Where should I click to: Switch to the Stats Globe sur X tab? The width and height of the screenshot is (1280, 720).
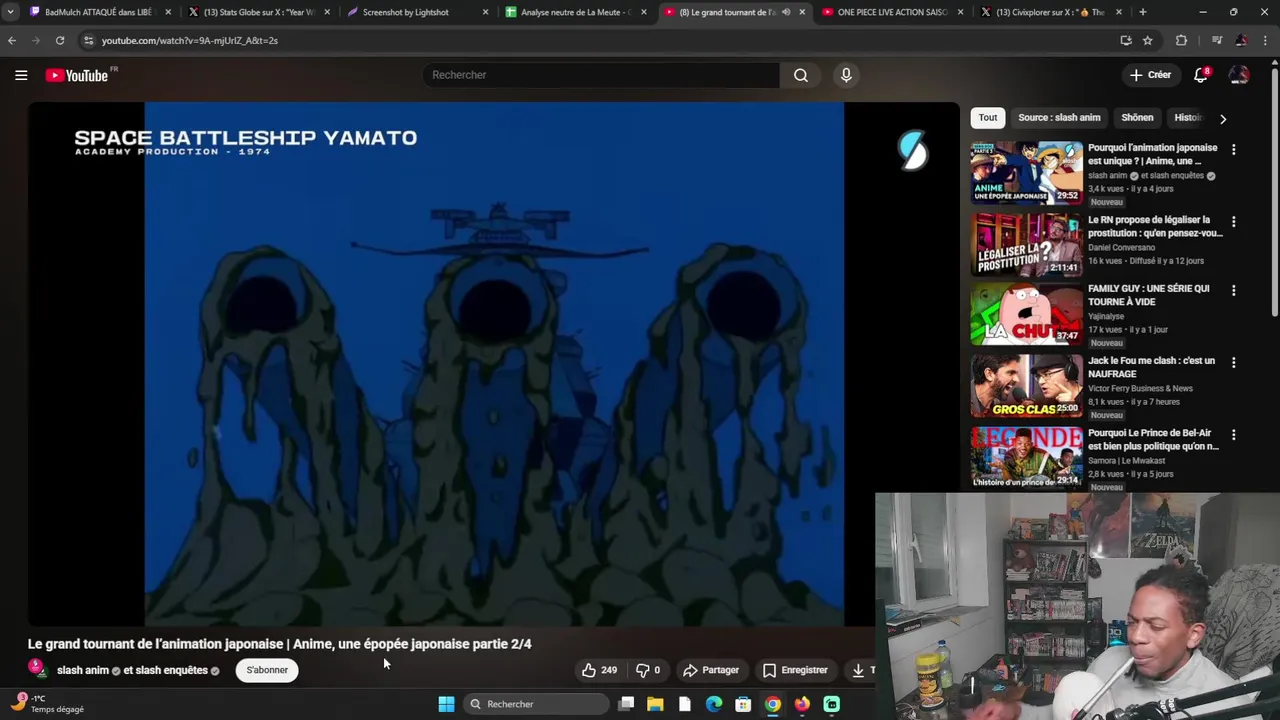point(259,12)
